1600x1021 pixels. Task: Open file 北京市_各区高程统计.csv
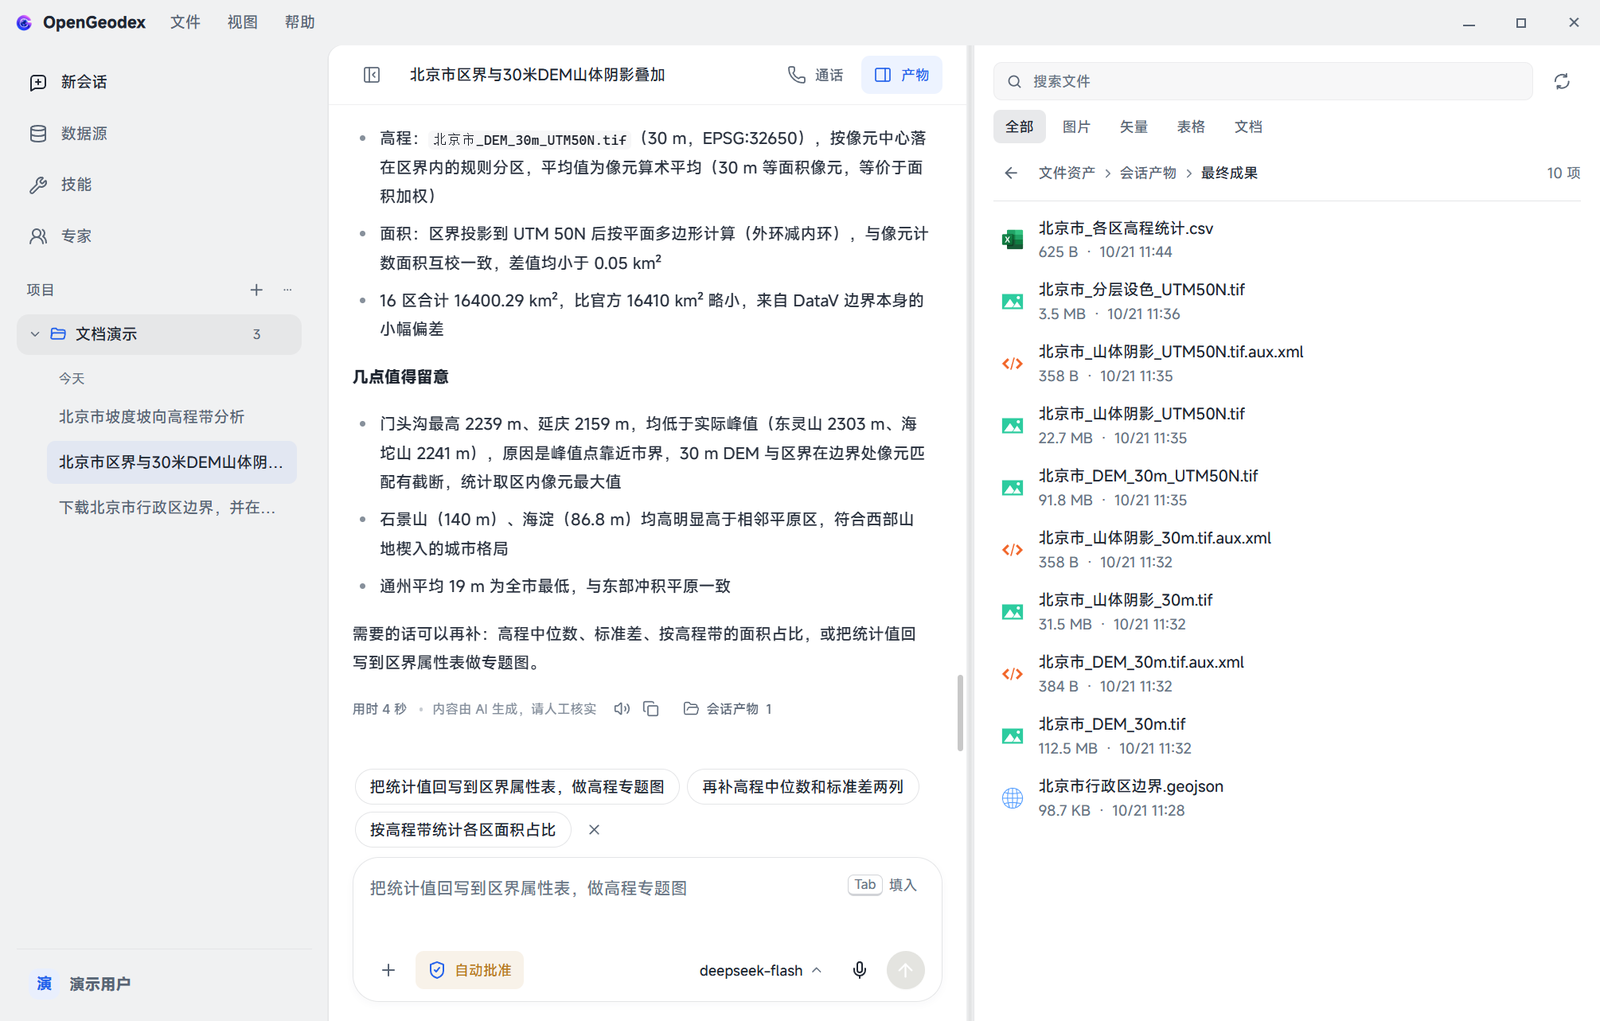[x=1286, y=240]
